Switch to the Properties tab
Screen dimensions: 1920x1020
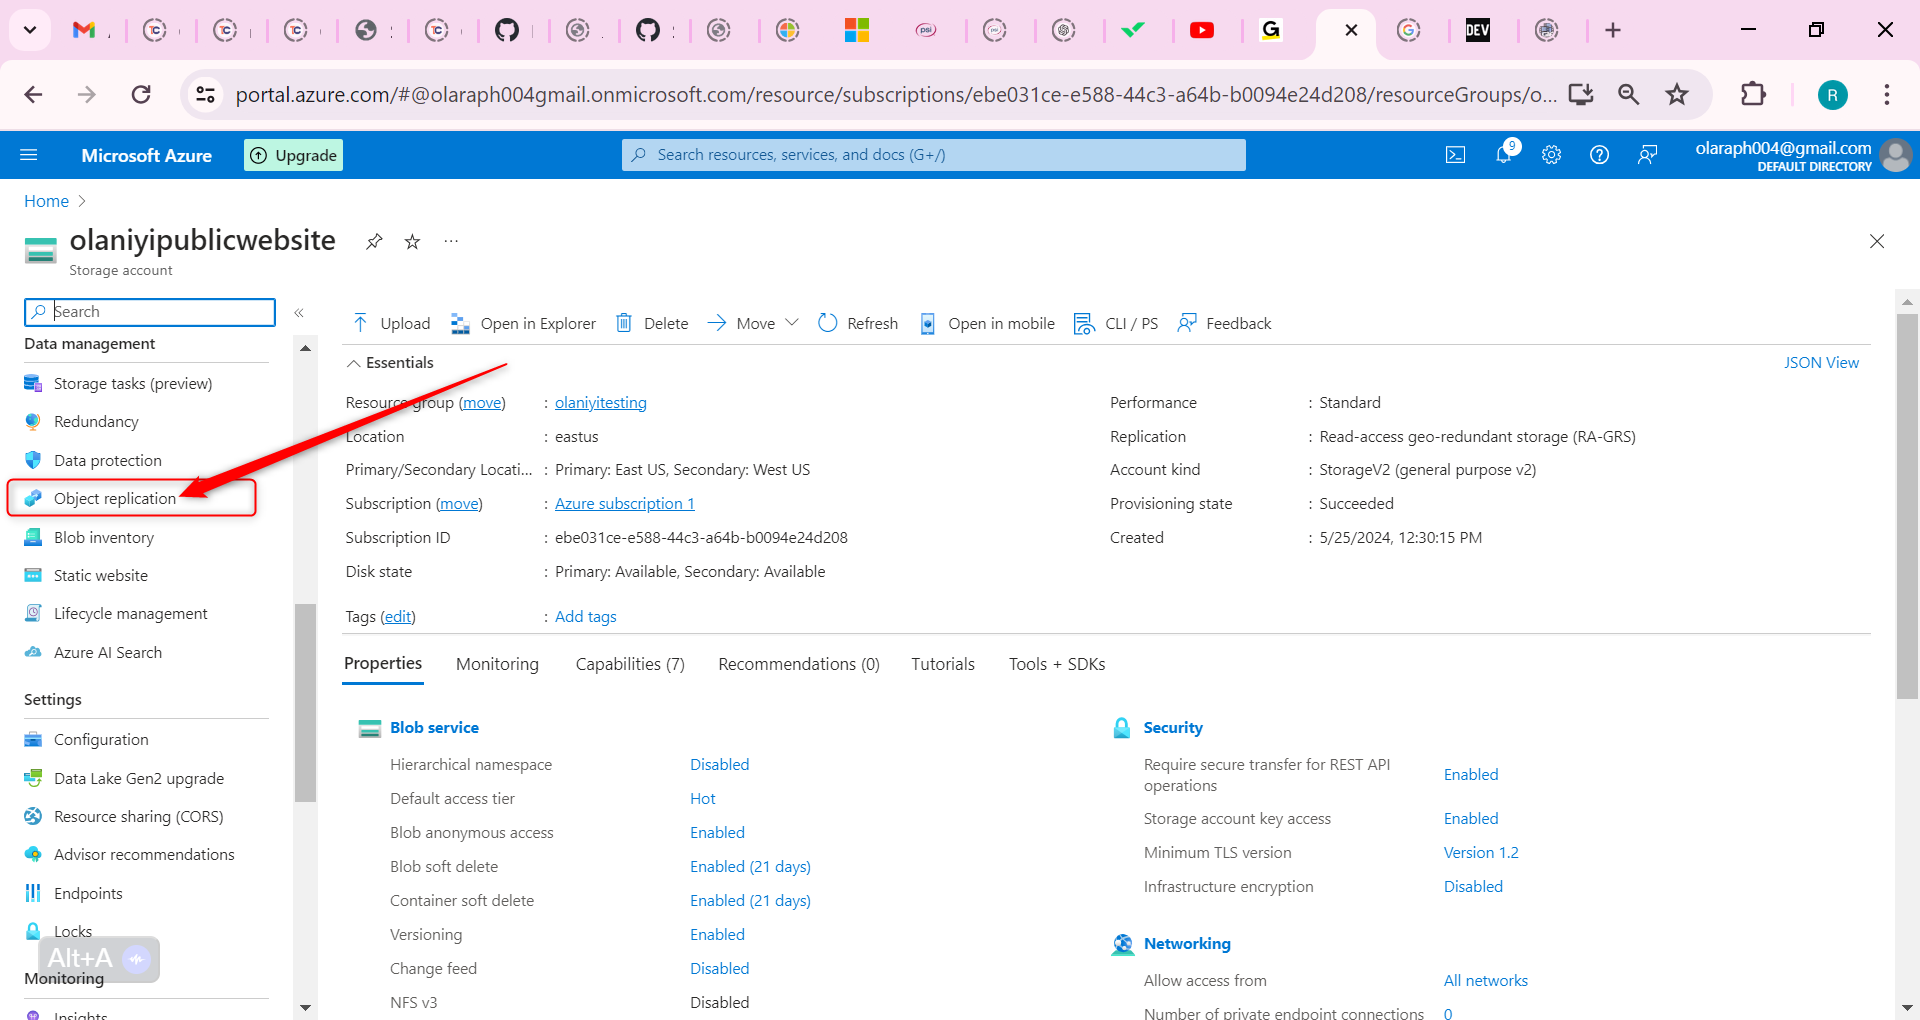(x=383, y=664)
